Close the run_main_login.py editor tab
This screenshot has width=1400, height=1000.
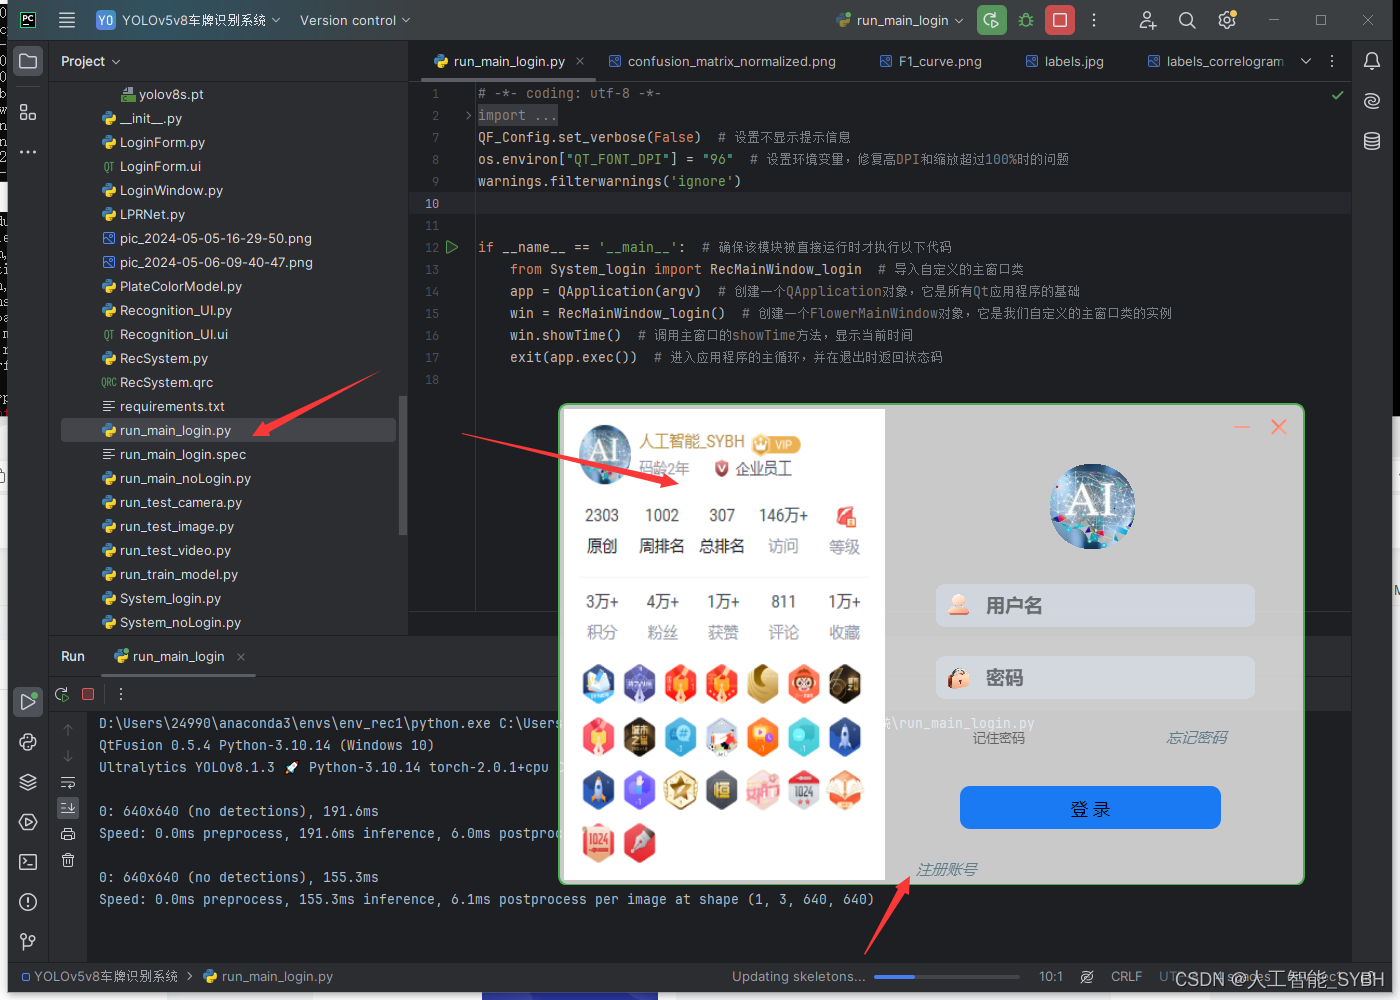580,61
